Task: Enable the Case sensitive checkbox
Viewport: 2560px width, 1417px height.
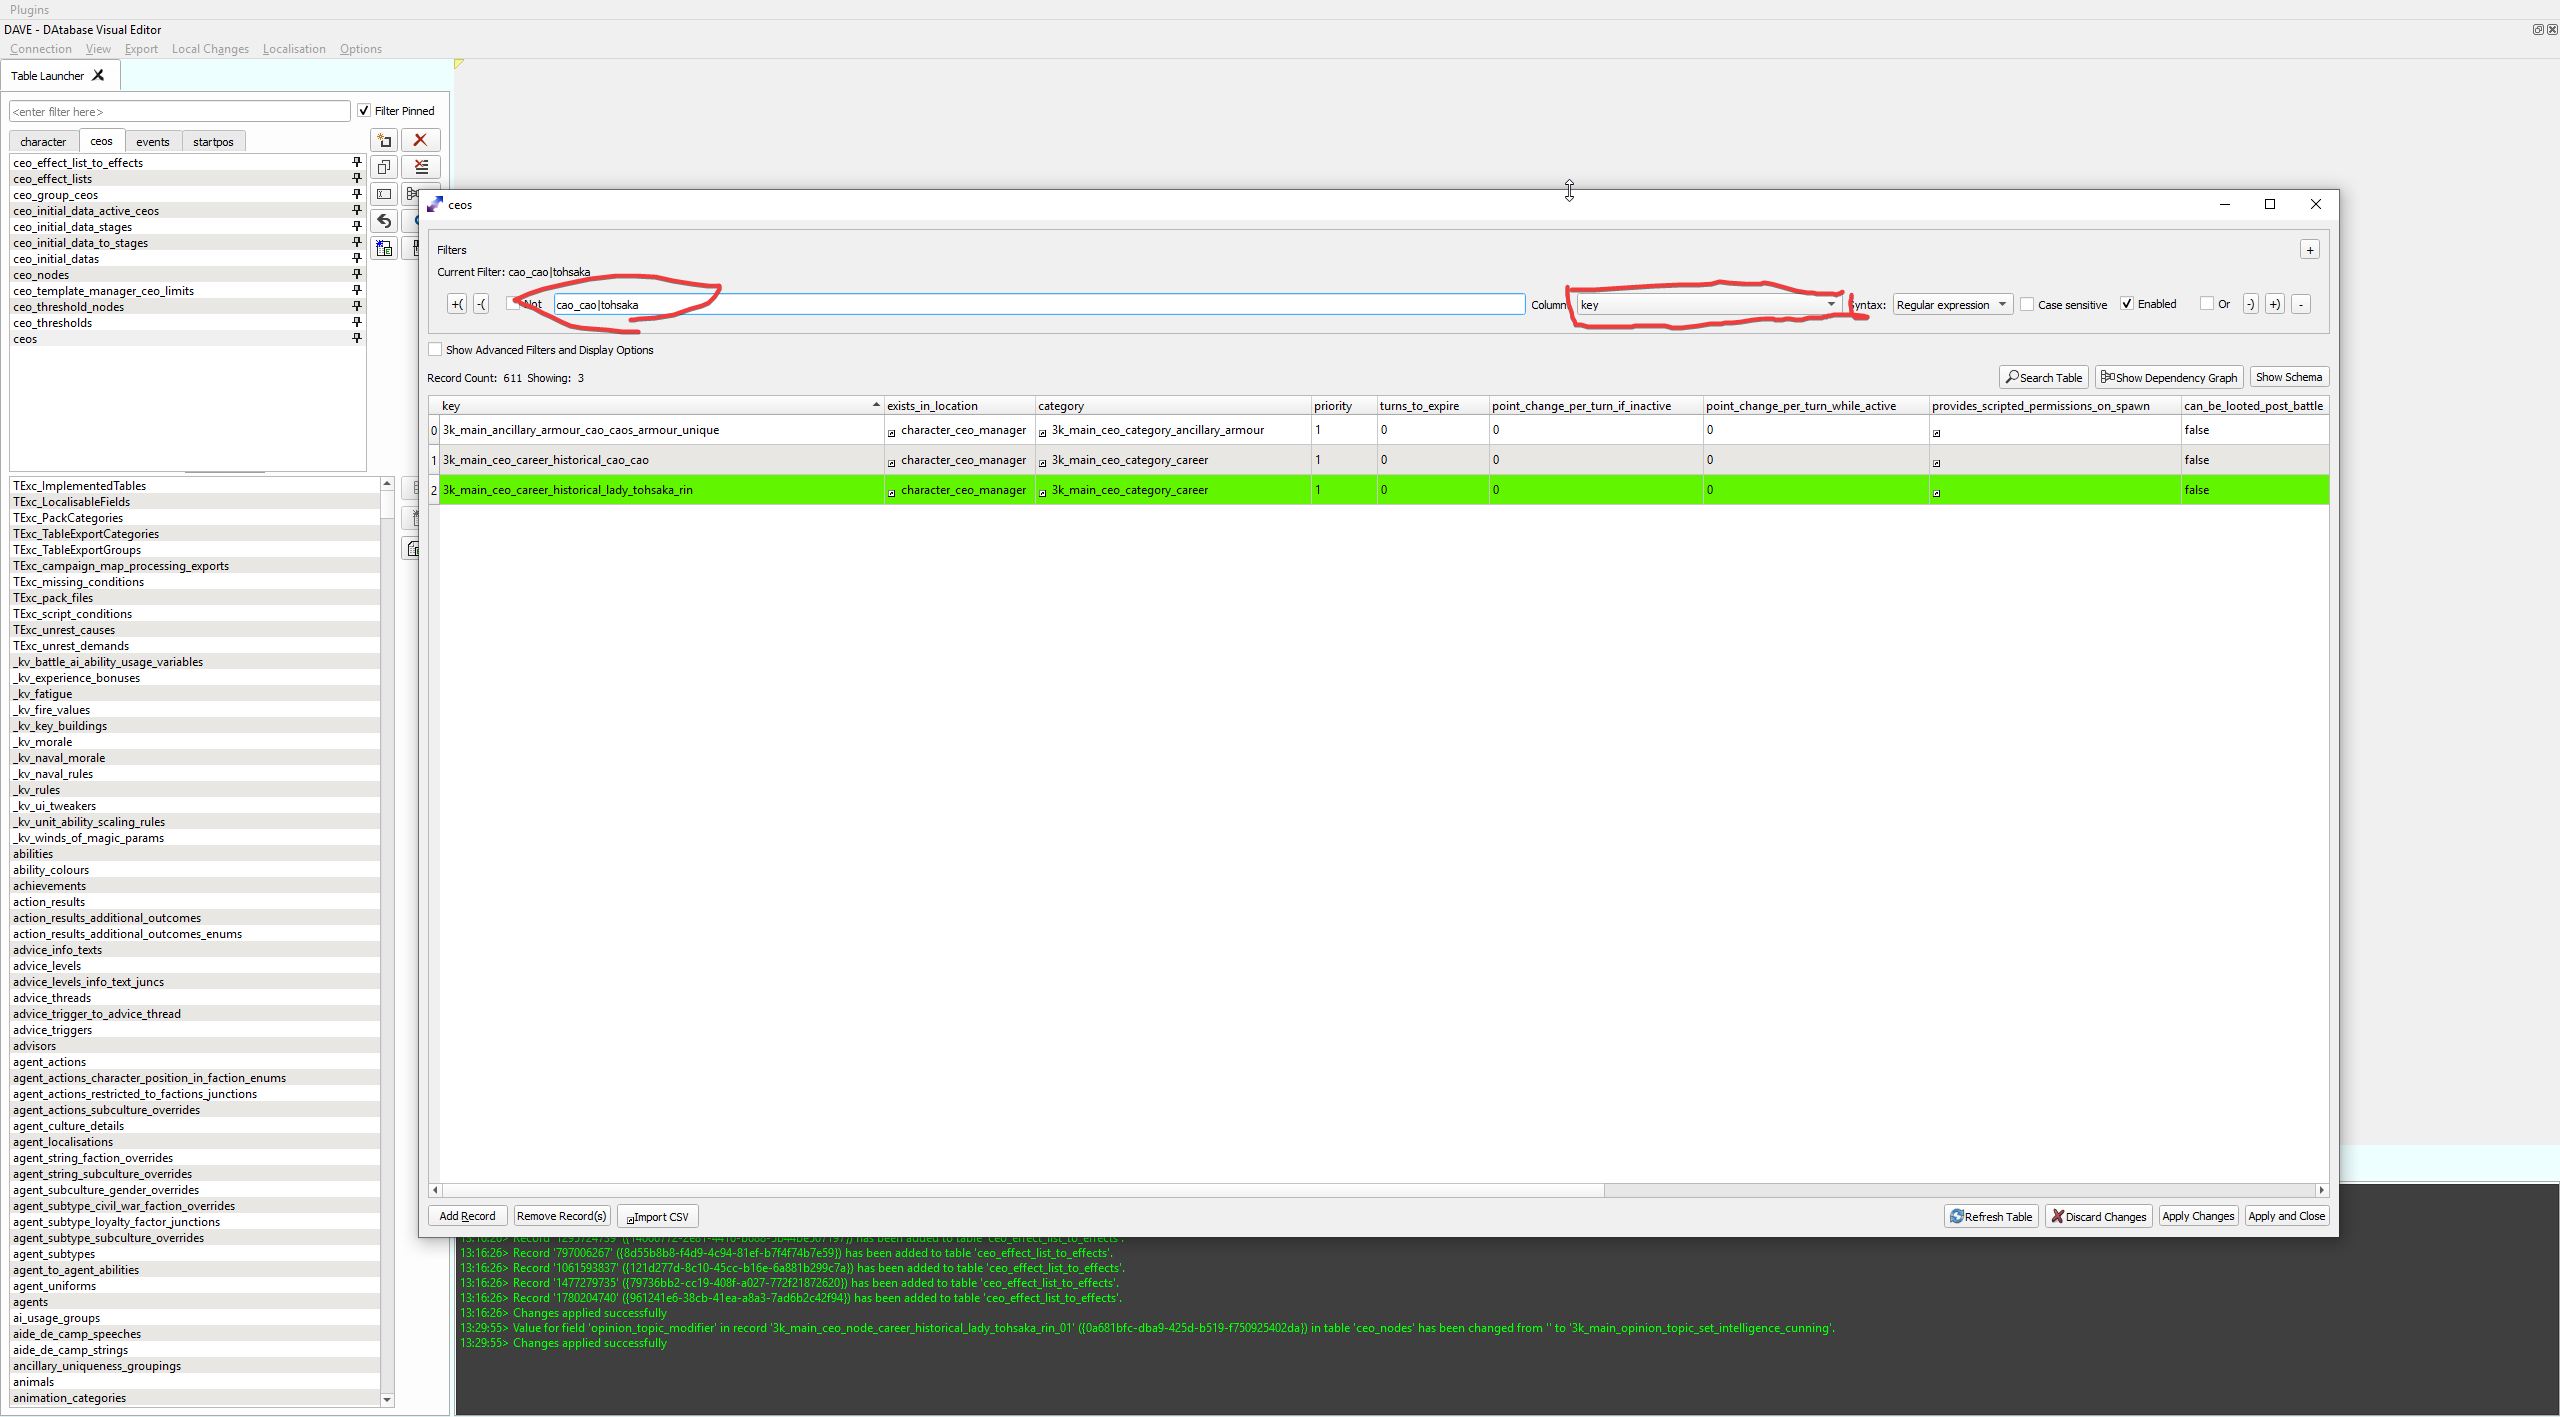Action: click(2027, 305)
